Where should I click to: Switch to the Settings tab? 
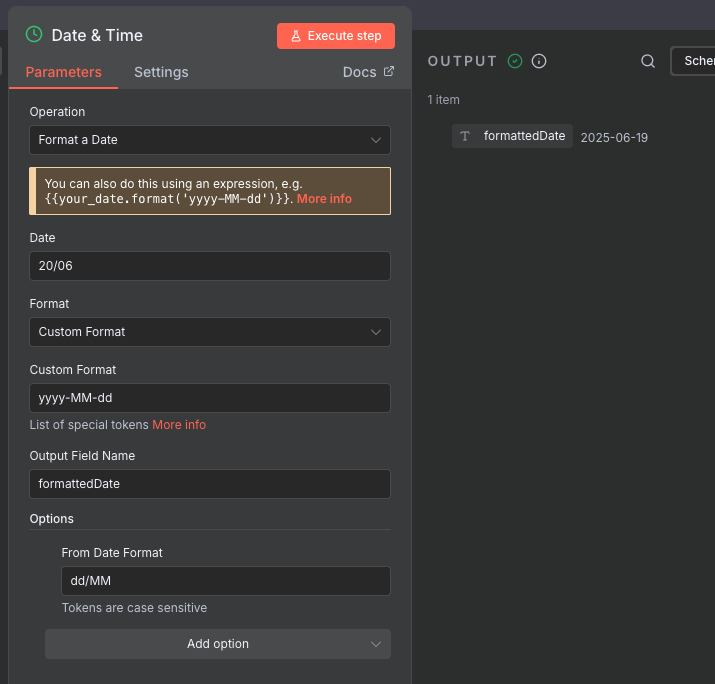tap(161, 72)
